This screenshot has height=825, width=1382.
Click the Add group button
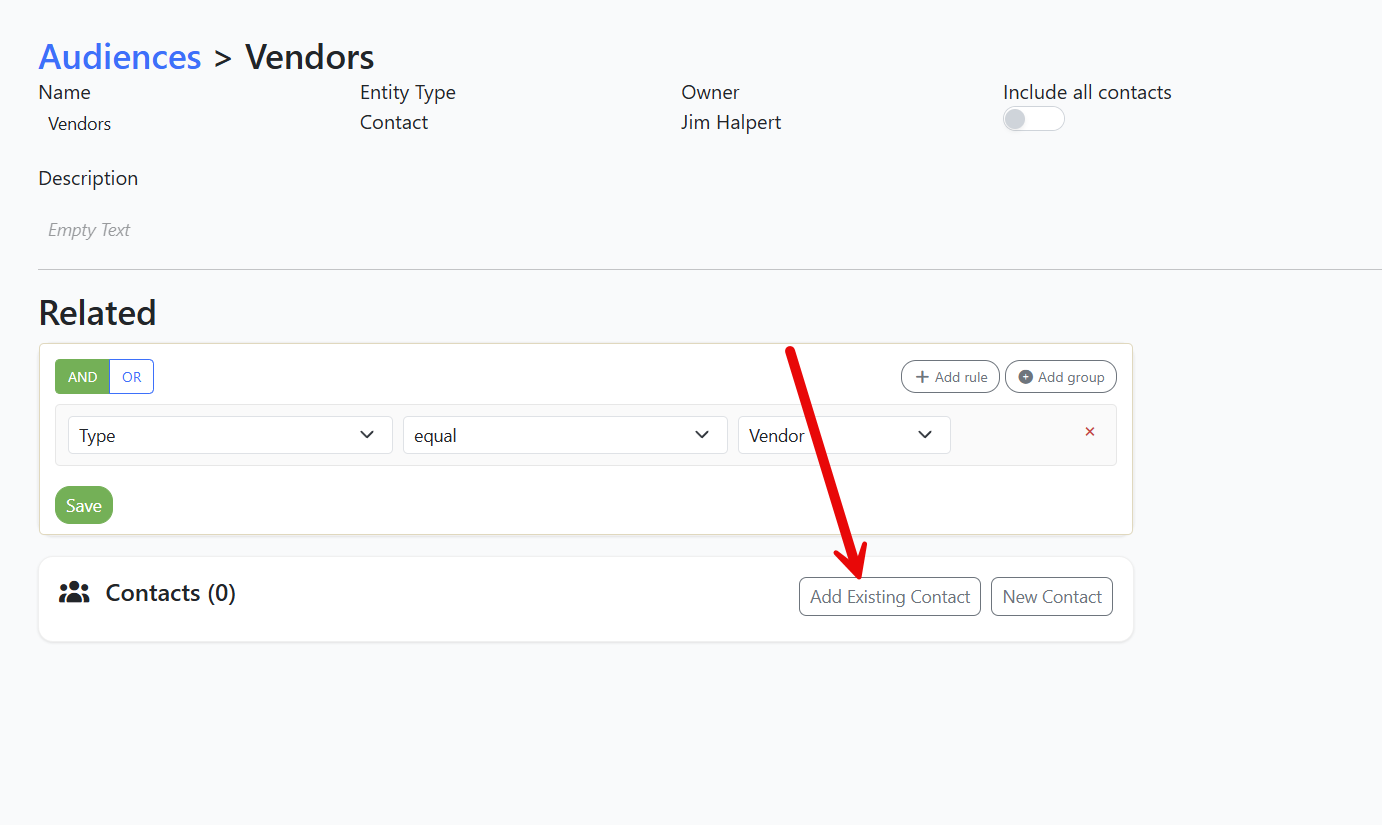(x=1061, y=377)
